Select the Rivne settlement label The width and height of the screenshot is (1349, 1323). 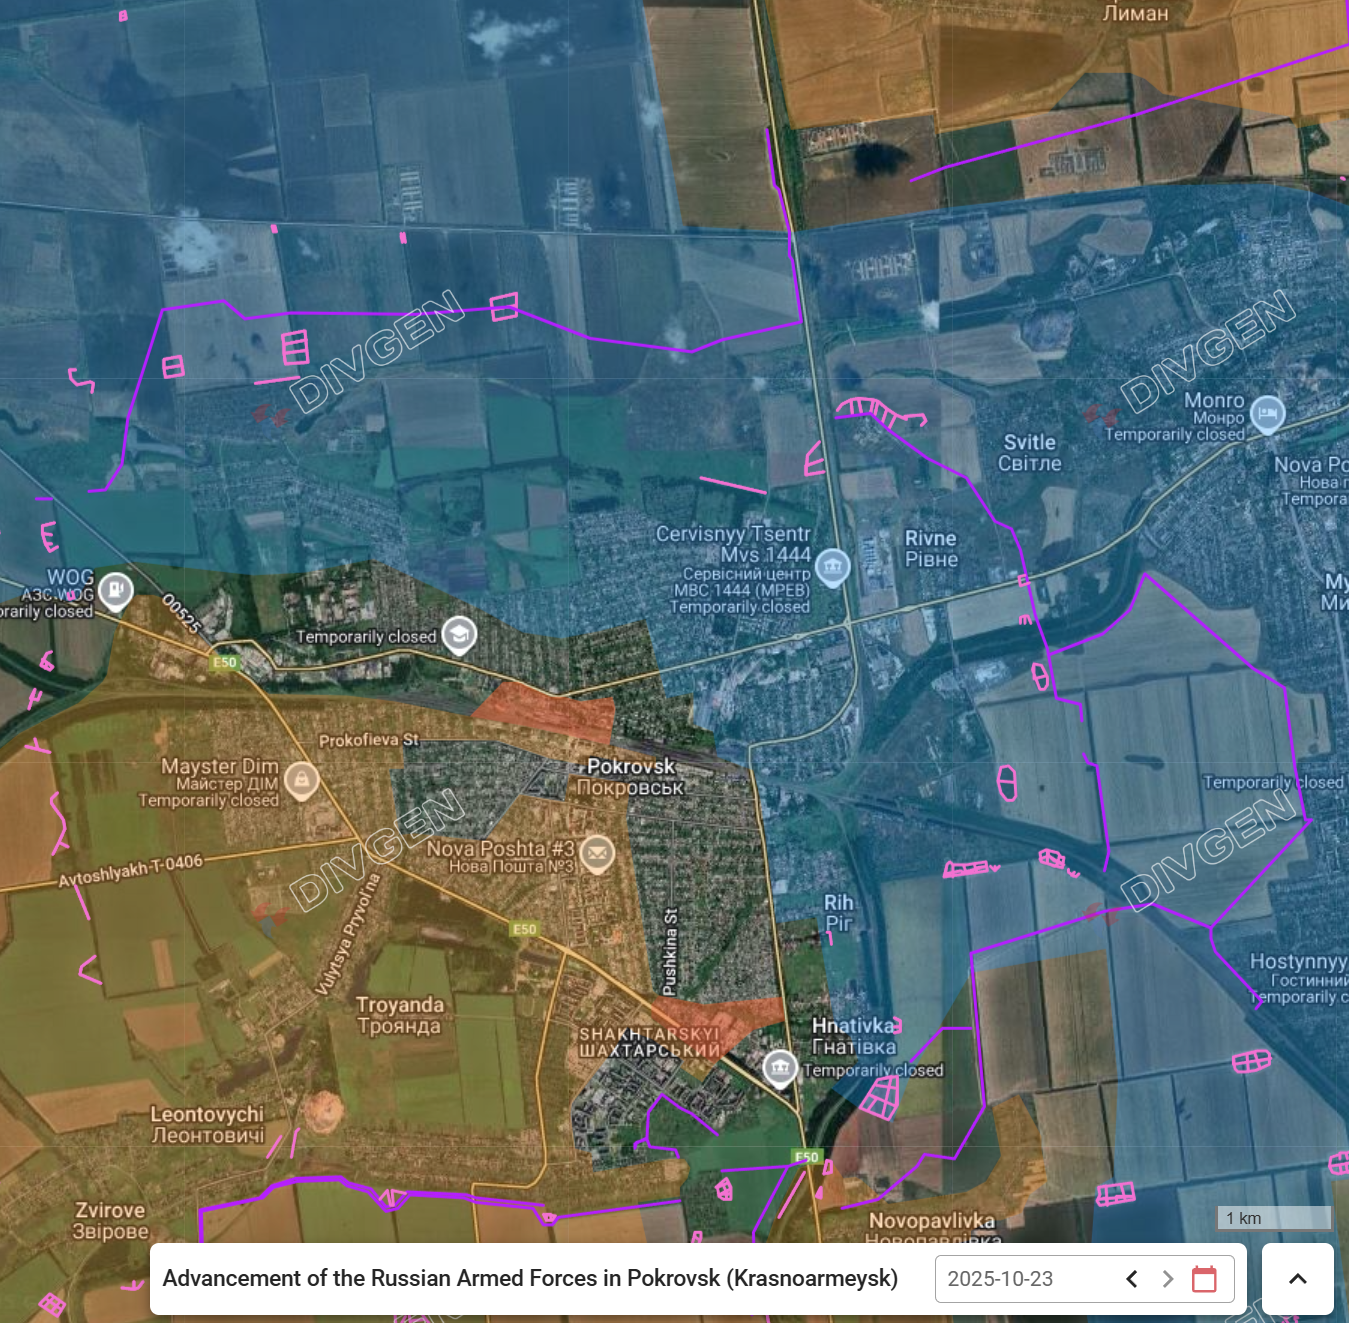(x=931, y=538)
